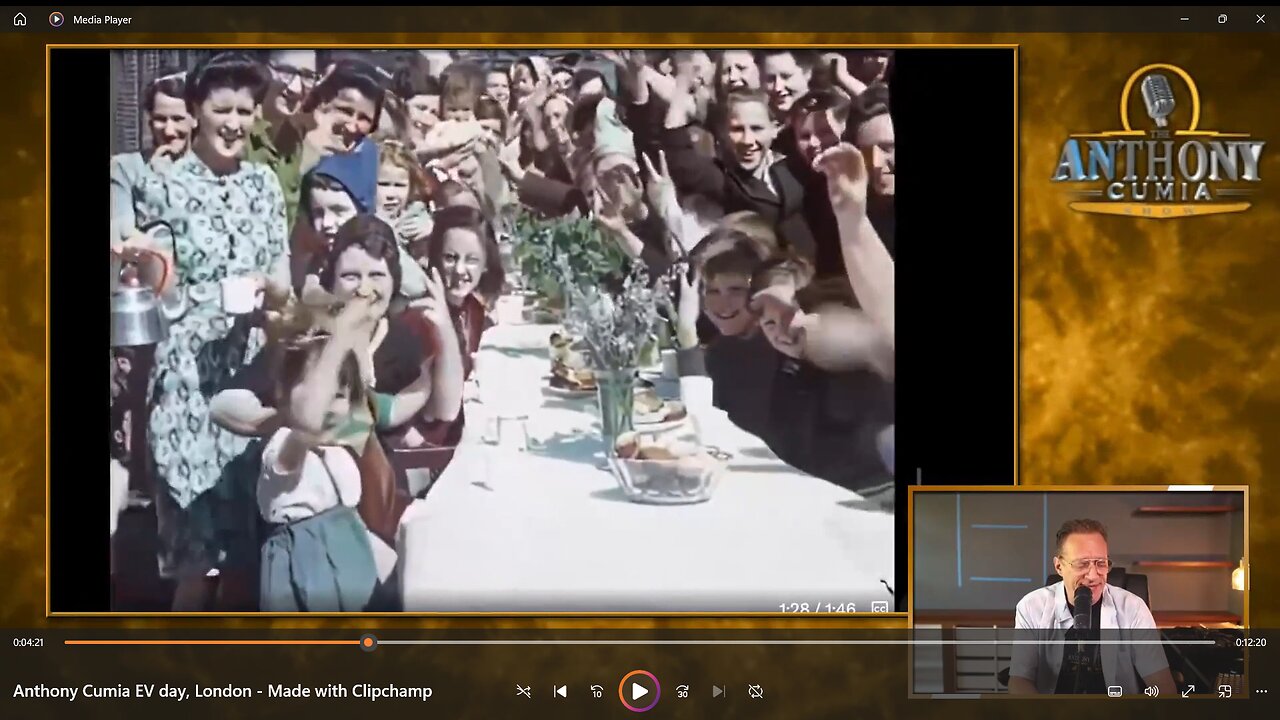Minimize the Media Player window
Screen dimensions: 1280x720
point(1185,19)
